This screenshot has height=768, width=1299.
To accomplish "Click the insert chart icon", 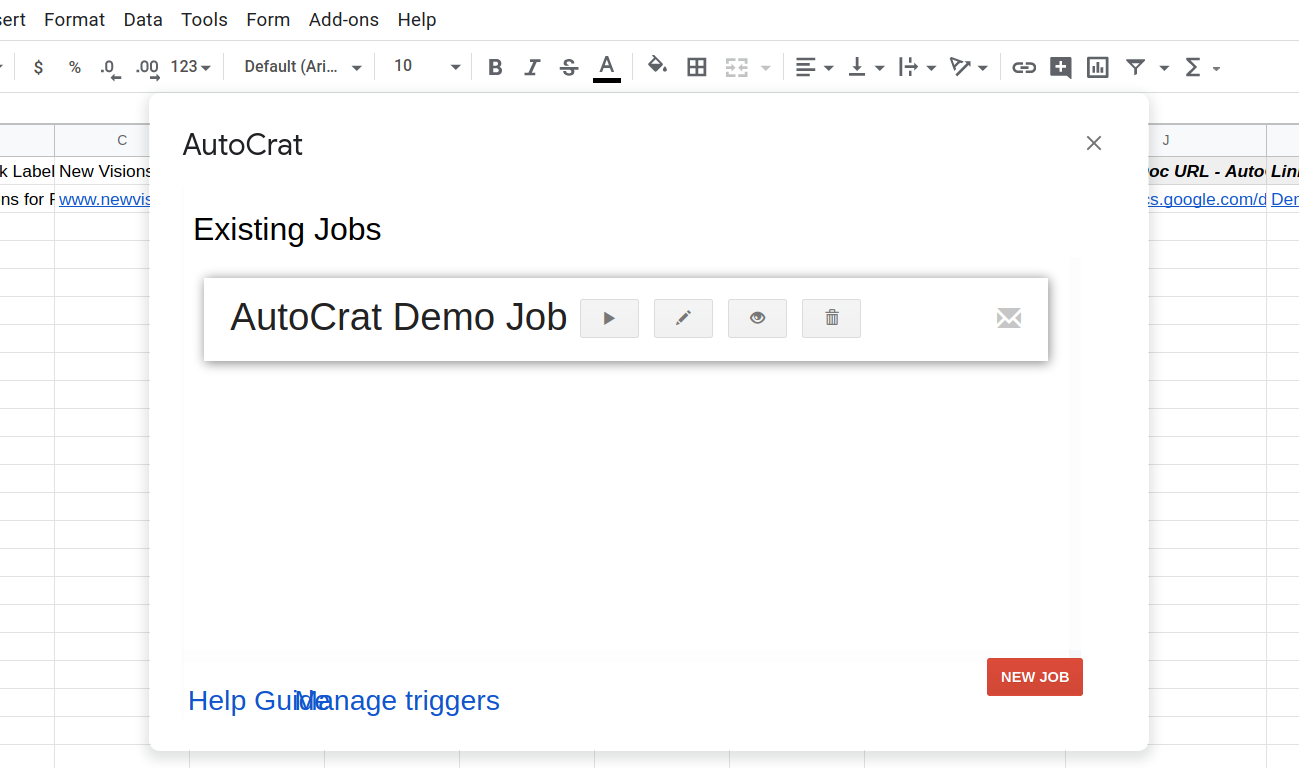I will point(1098,67).
